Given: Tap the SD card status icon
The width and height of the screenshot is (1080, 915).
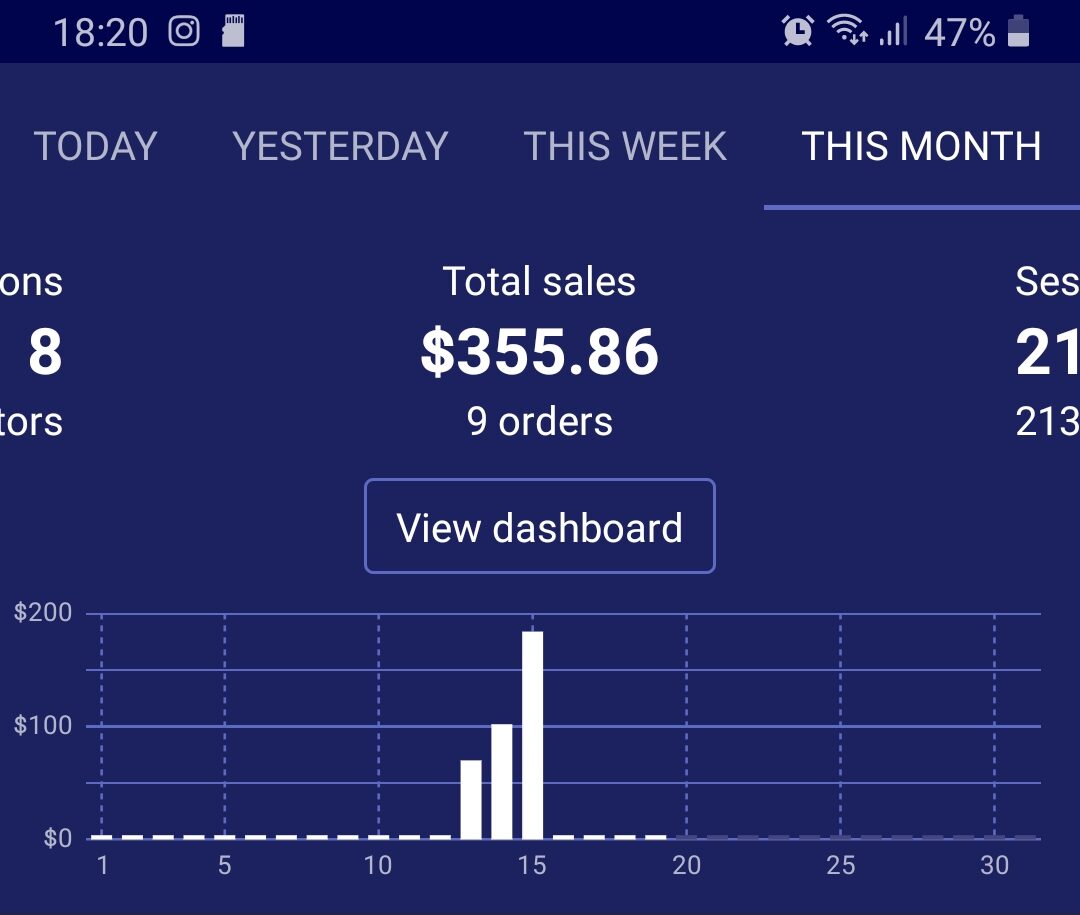Looking at the screenshot, I should pyautogui.click(x=233, y=31).
